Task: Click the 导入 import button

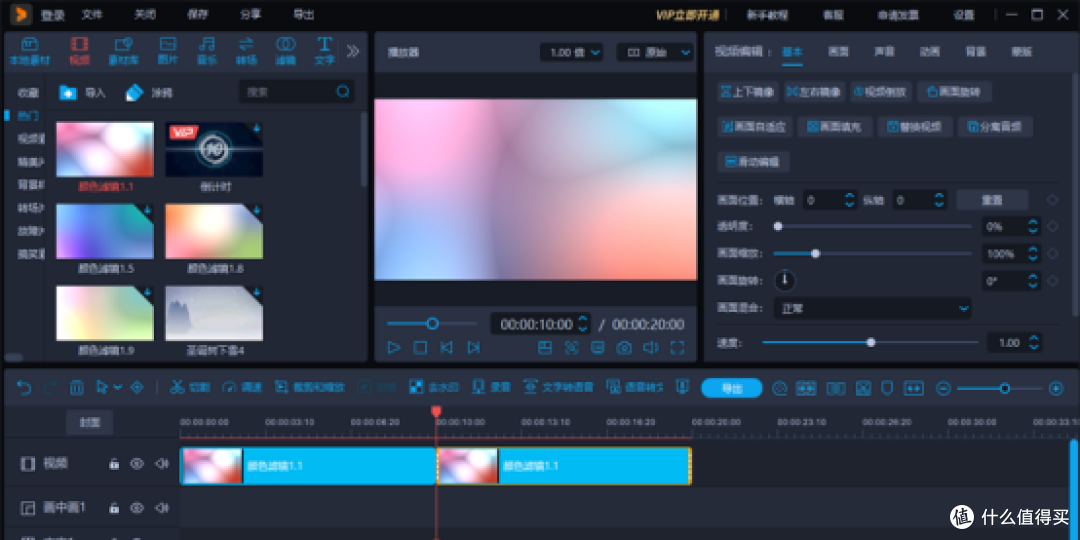Action: (83, 92)
